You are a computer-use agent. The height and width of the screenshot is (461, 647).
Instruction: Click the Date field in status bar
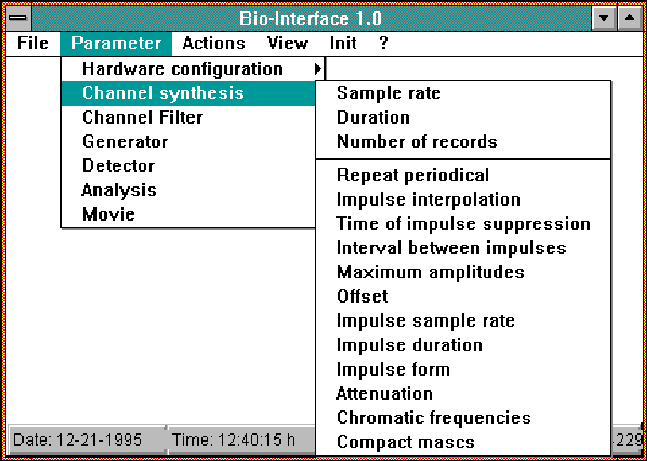pos(79,439)
